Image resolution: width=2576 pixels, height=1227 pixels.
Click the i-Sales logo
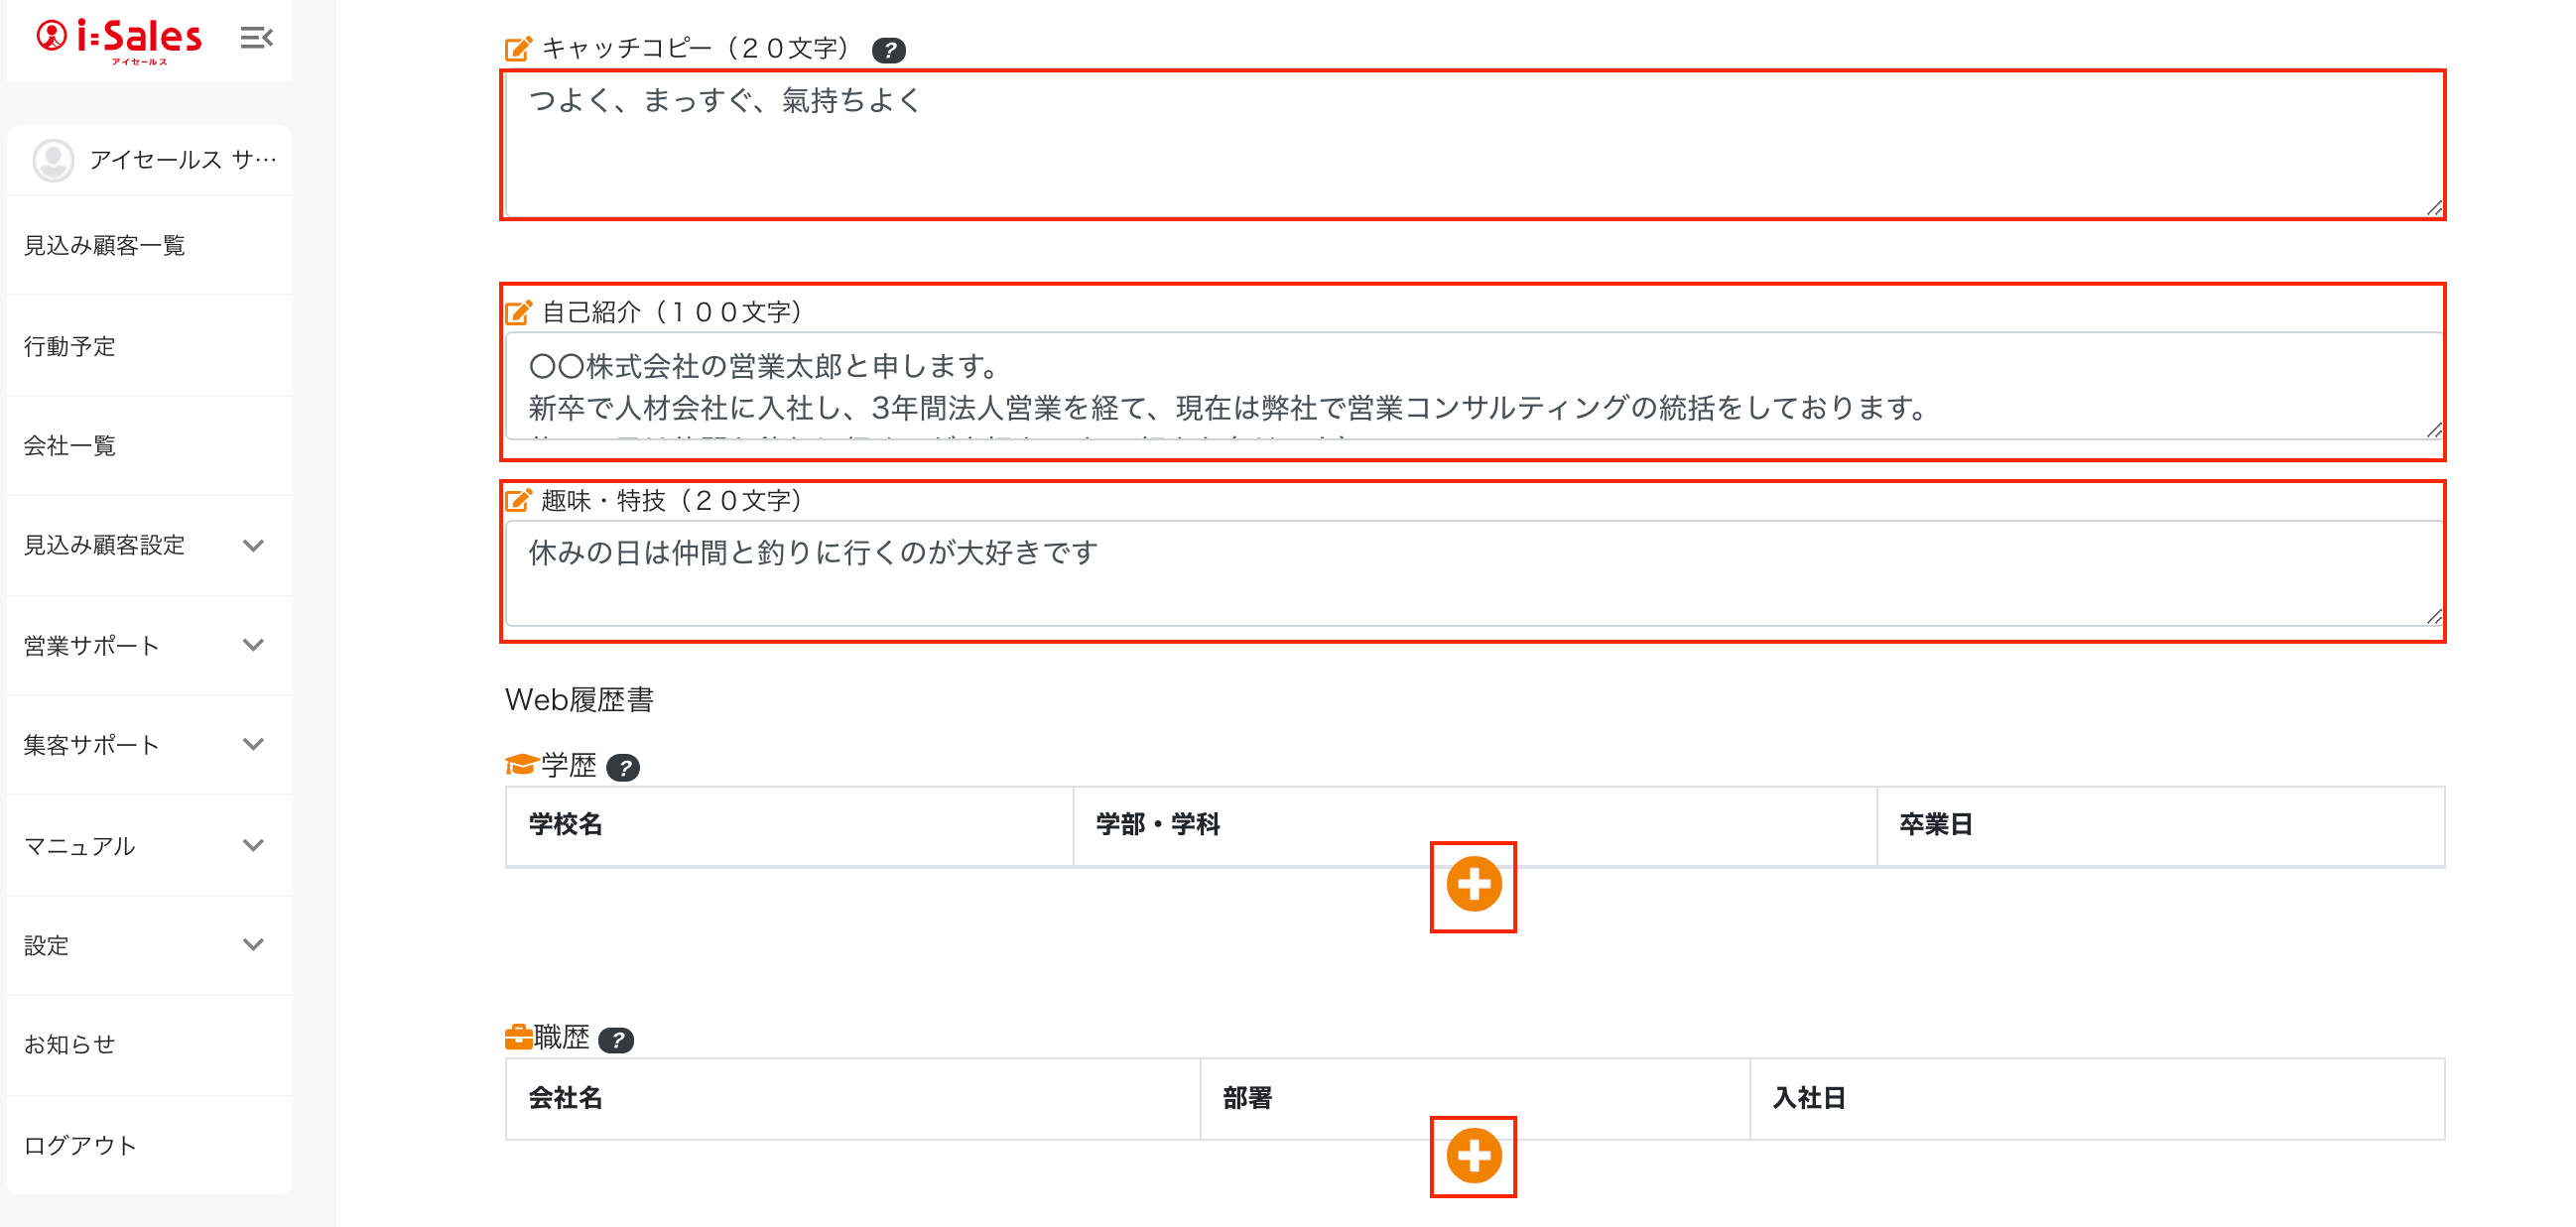coord(119,40)
